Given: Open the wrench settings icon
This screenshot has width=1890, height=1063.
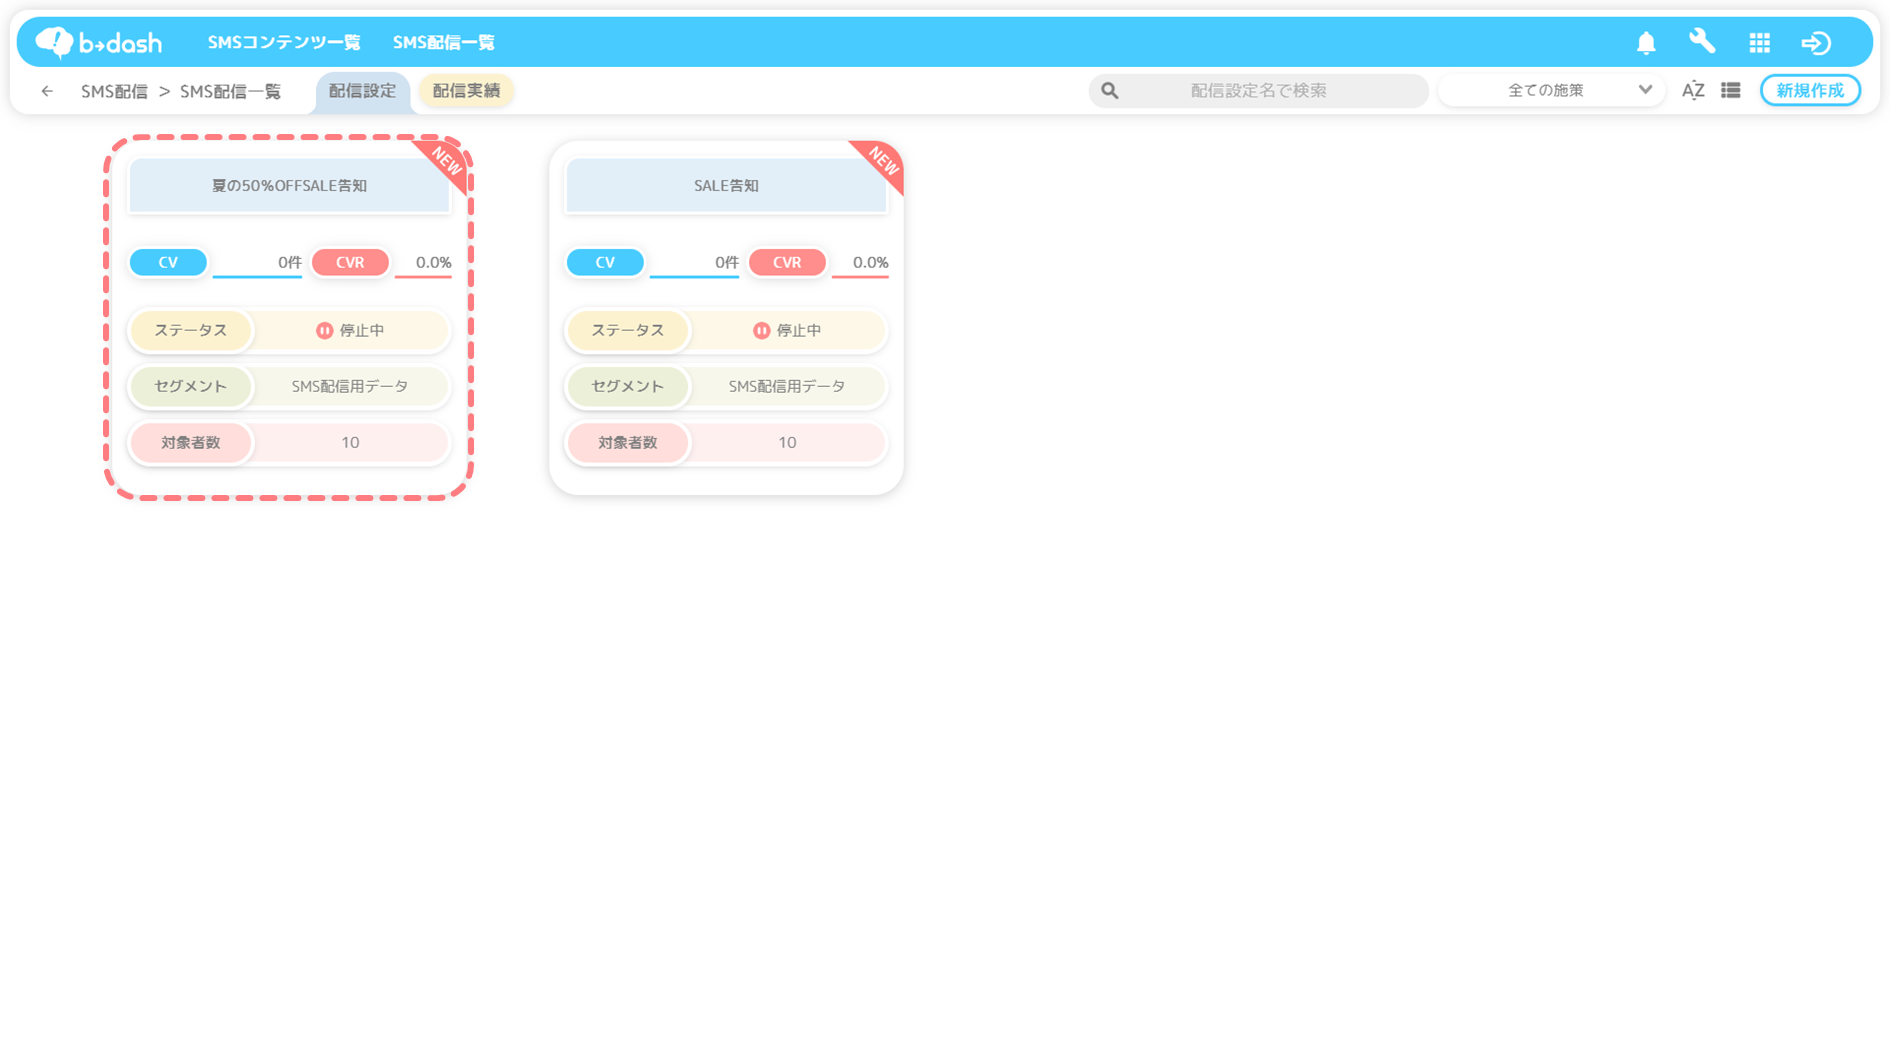Looking at the screenshot, I should (1702, 42).
